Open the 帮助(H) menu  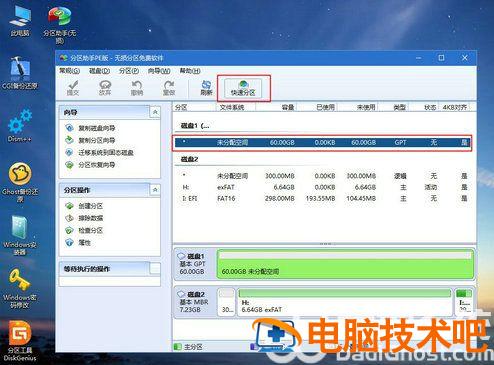click(x=190, y=71)
